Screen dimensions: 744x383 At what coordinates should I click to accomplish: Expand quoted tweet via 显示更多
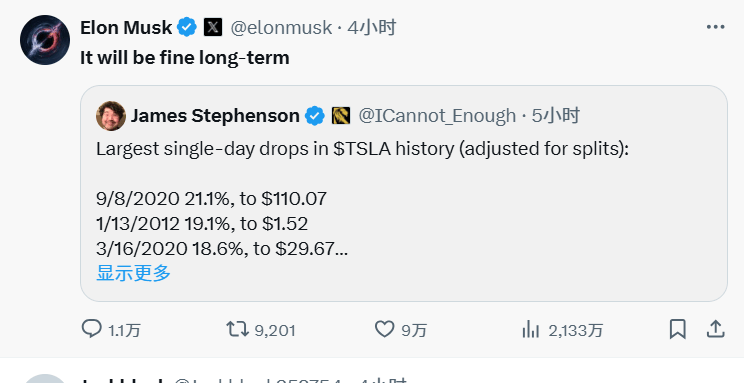click(133, 273)
